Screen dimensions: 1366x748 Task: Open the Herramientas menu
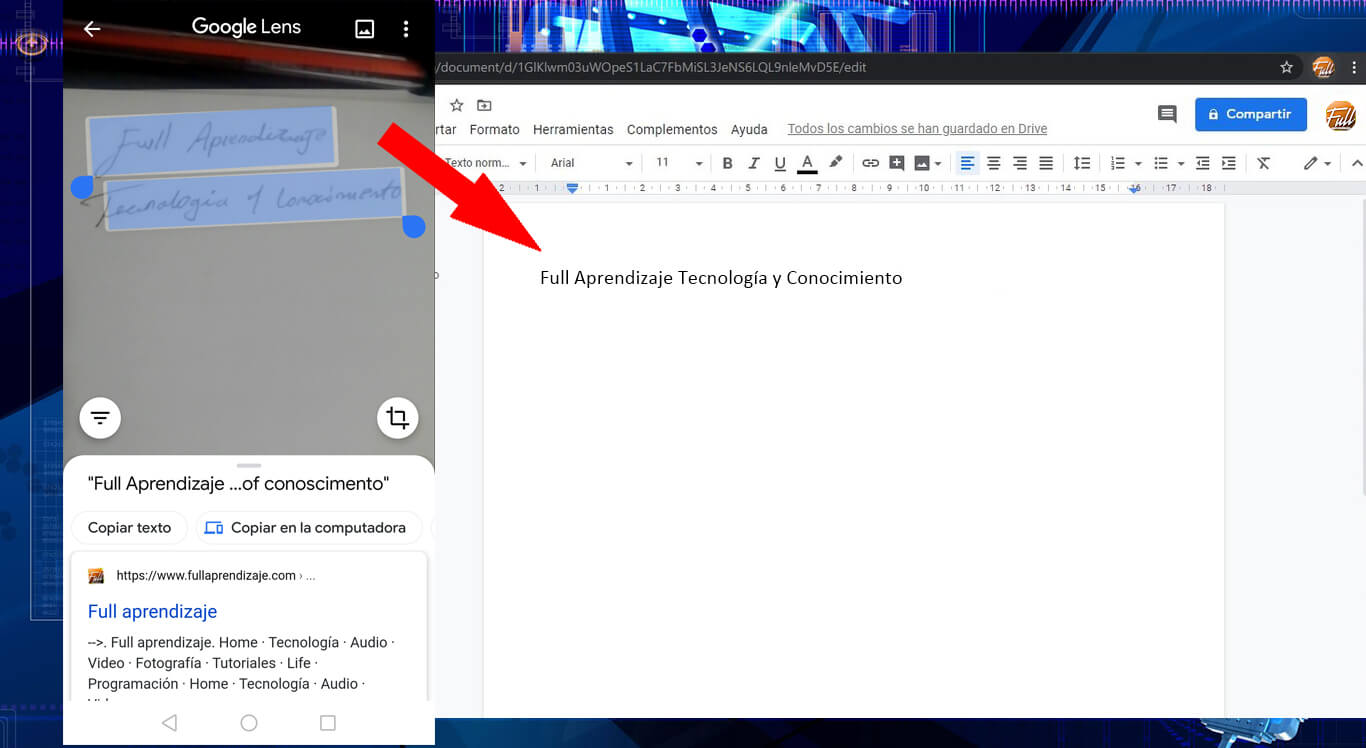573,130
